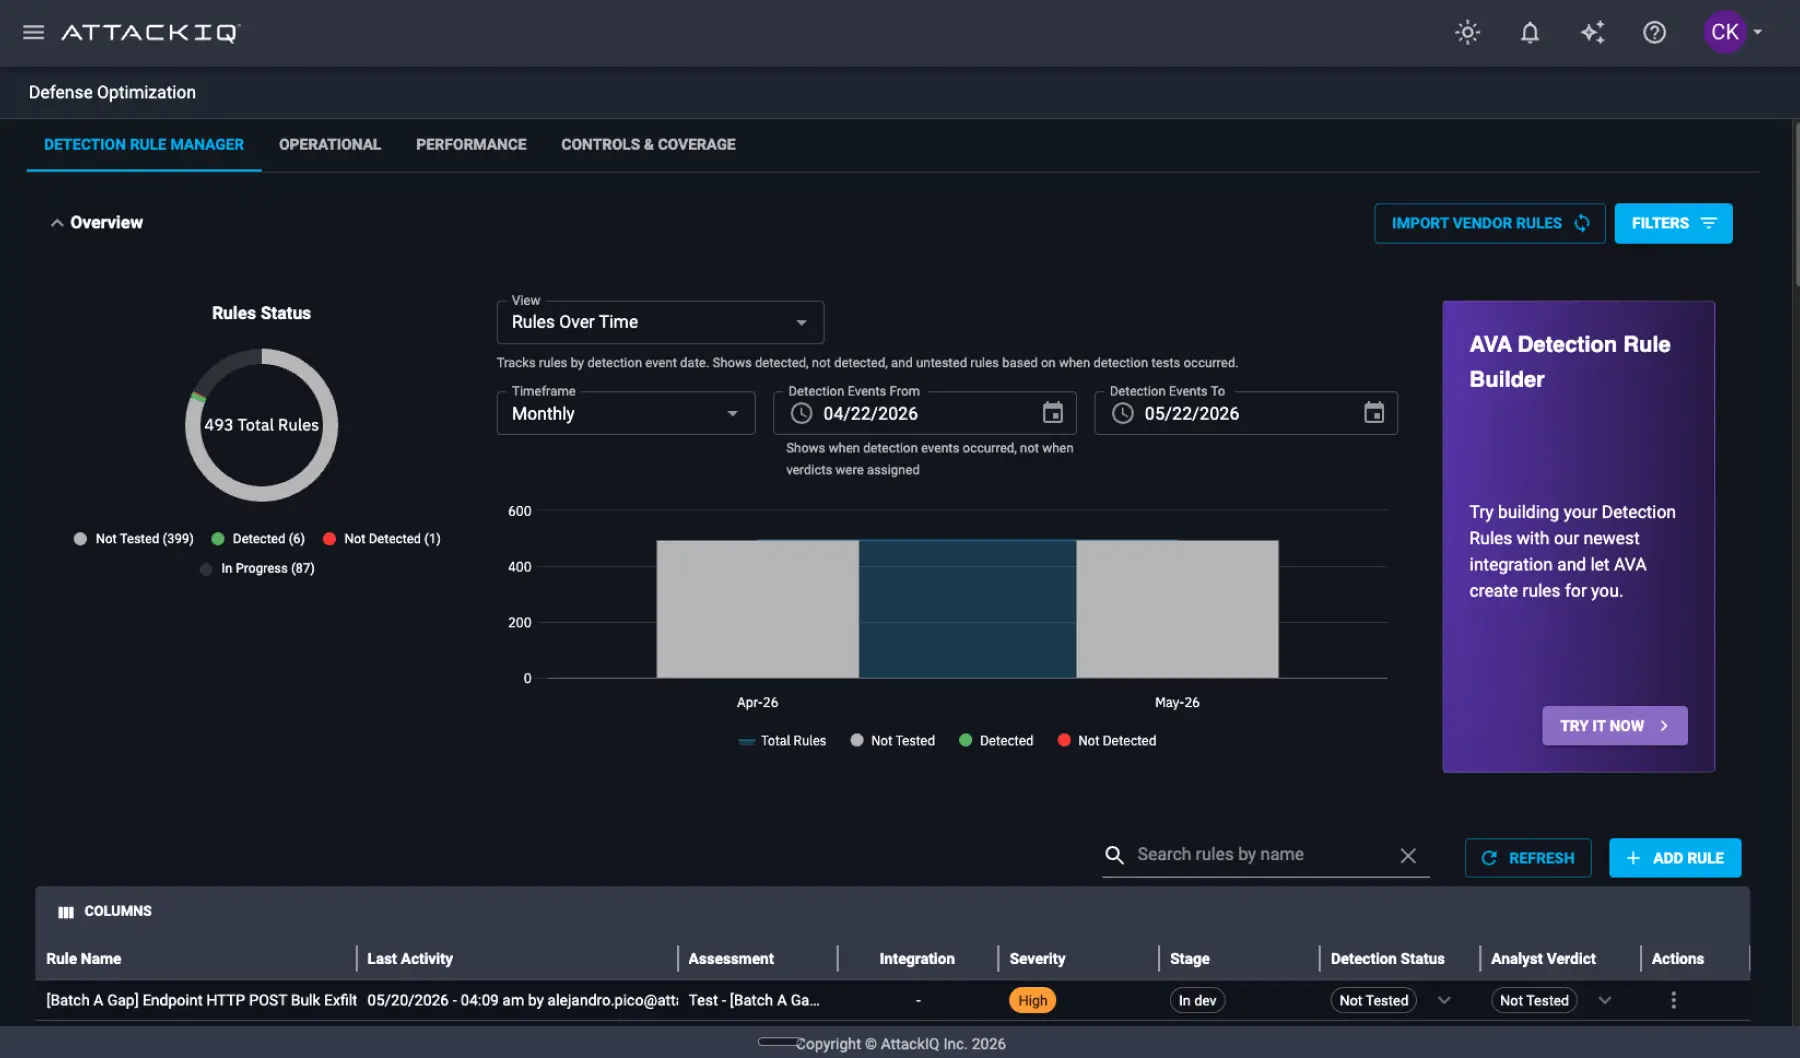
Task: Open the hamburger navigation menu
Action: point(33,32)
